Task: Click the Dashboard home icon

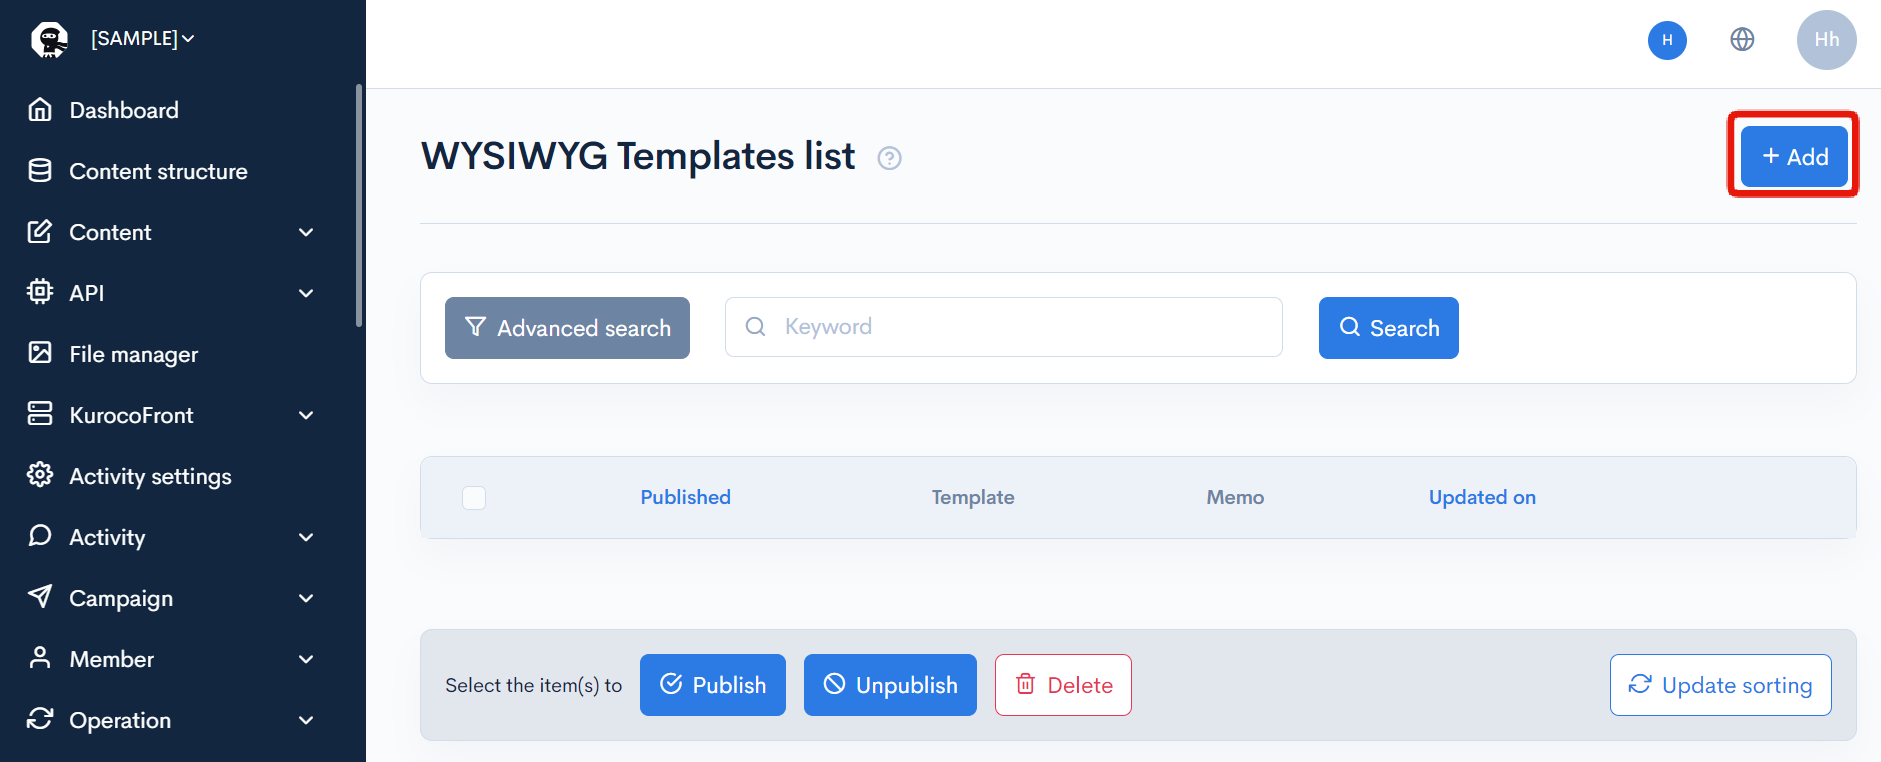Action: pos(40,109)
